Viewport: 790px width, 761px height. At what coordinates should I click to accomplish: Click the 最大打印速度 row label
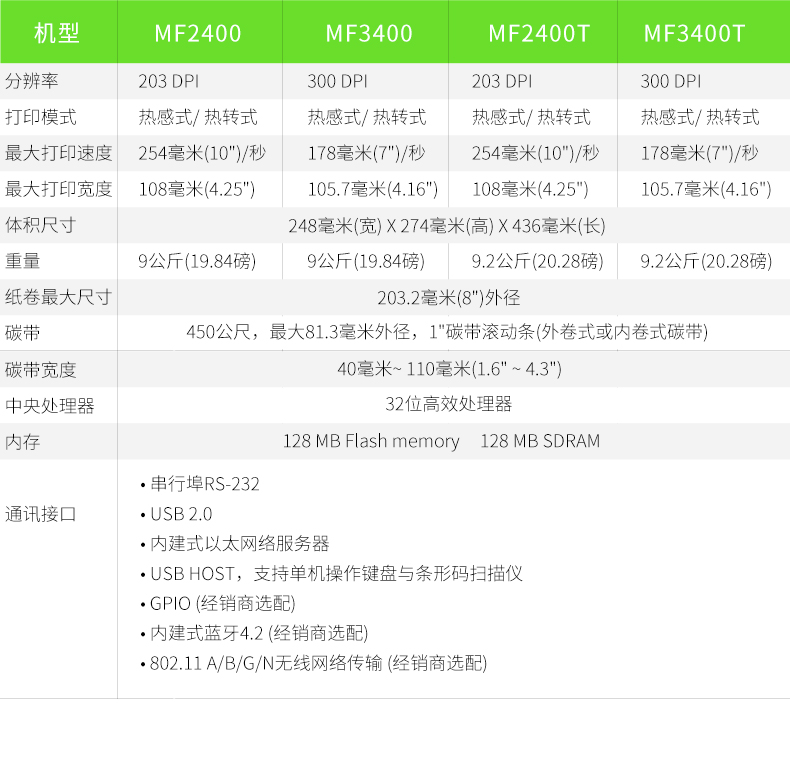(x=58, y=153)
